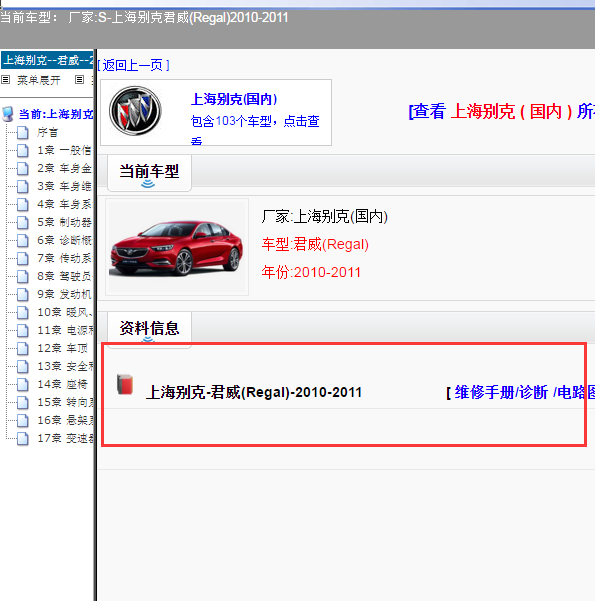
Task: Open chapter 2章 车身金 in the tree
Action: point(64,169)
